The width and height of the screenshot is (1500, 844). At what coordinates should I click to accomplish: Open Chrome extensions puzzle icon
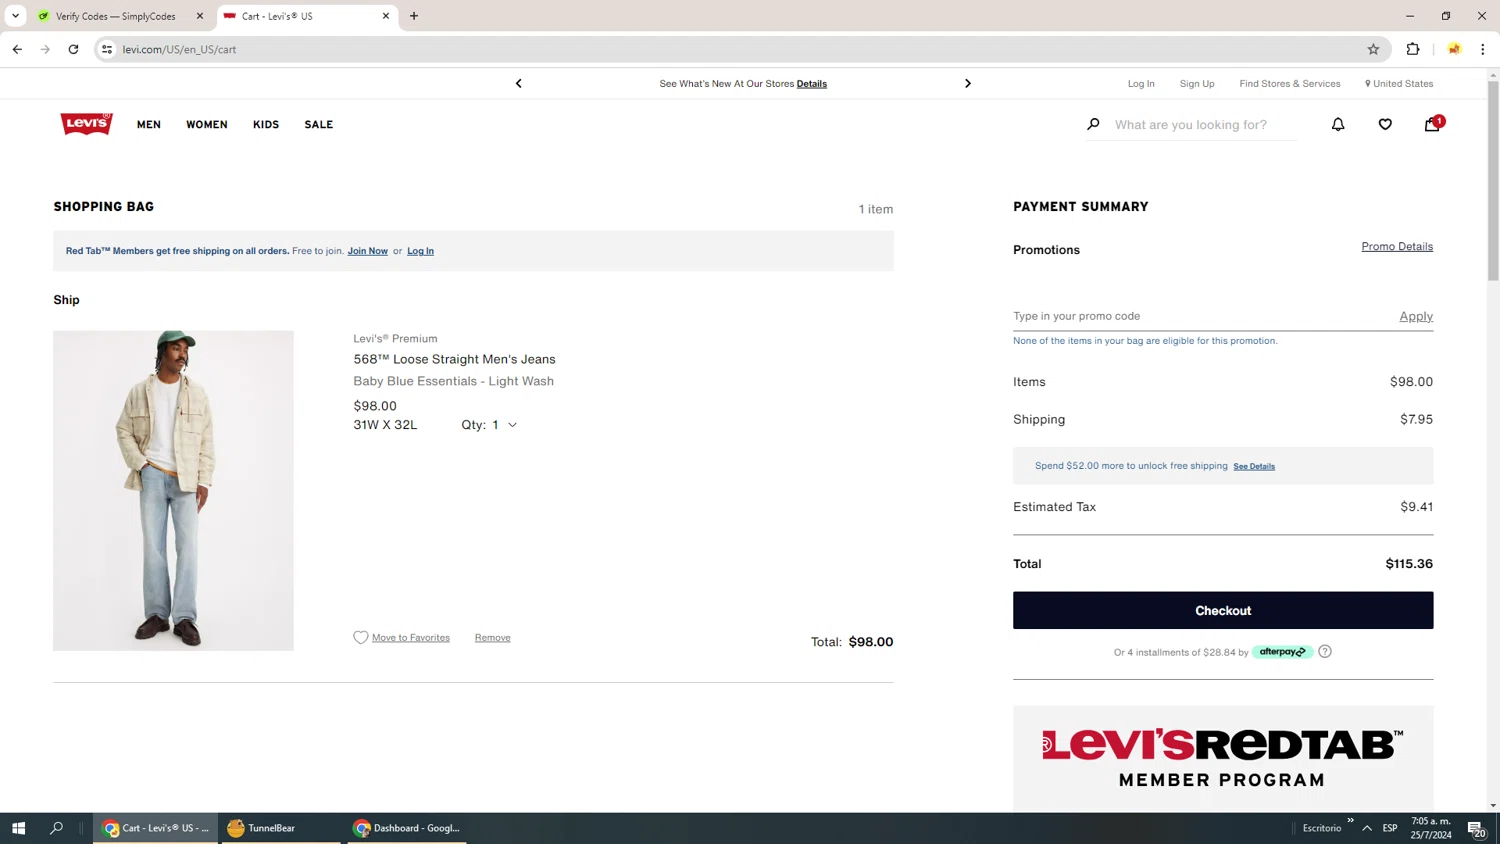click(x=1413, y=49)
